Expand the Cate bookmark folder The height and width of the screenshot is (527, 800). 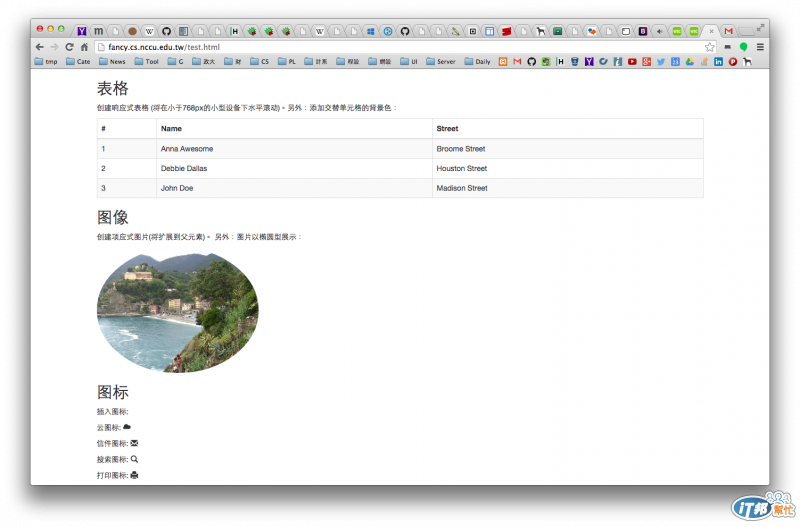coord(78,62)
